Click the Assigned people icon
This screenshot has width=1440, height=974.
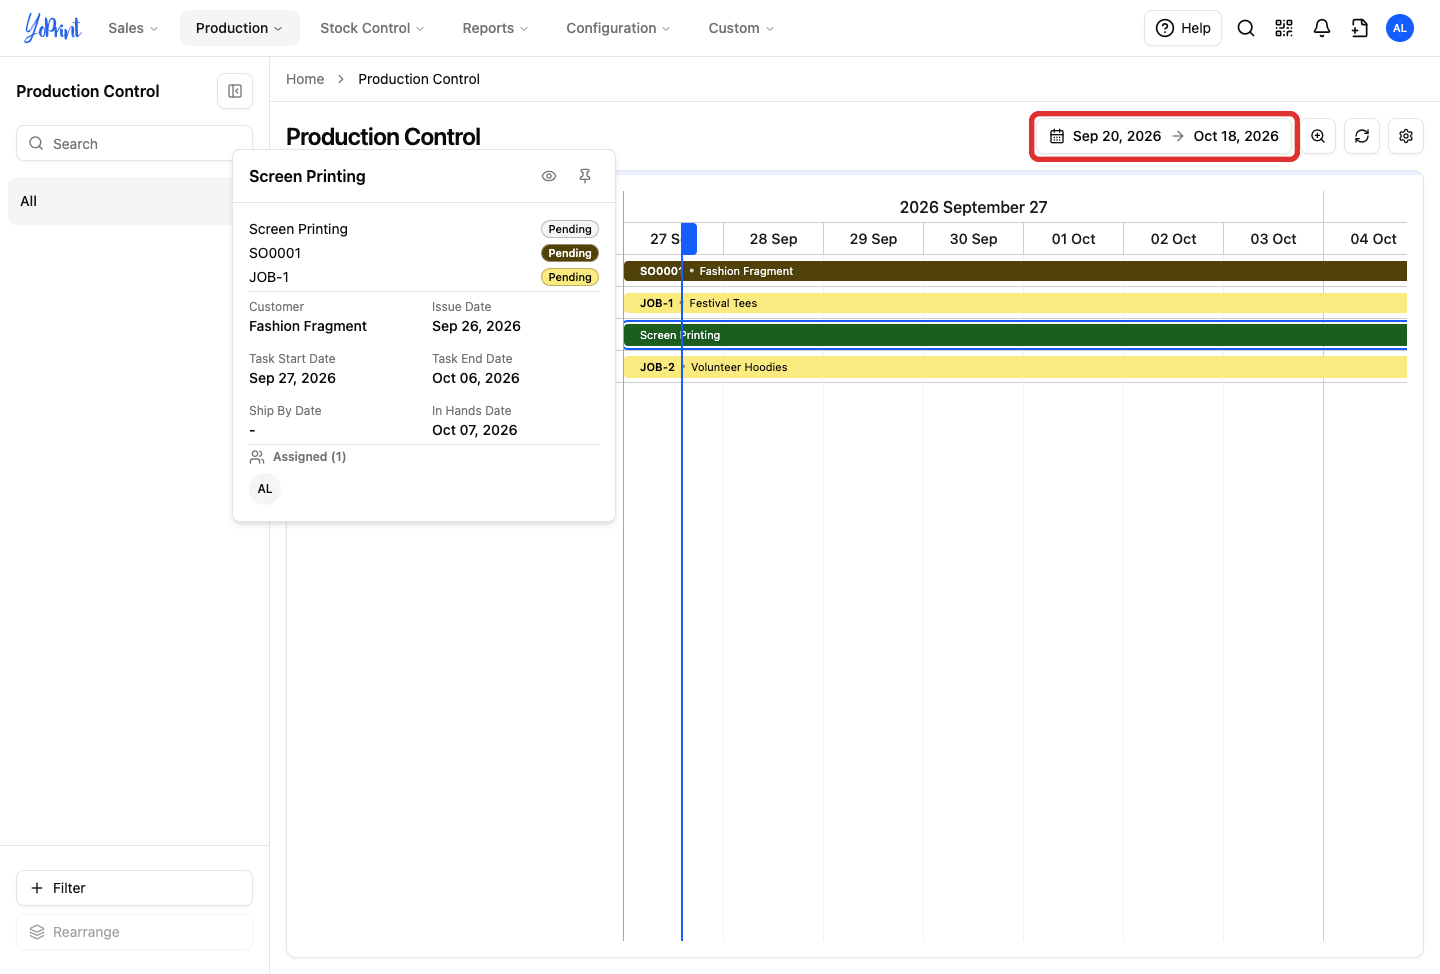tap(257, 457)
